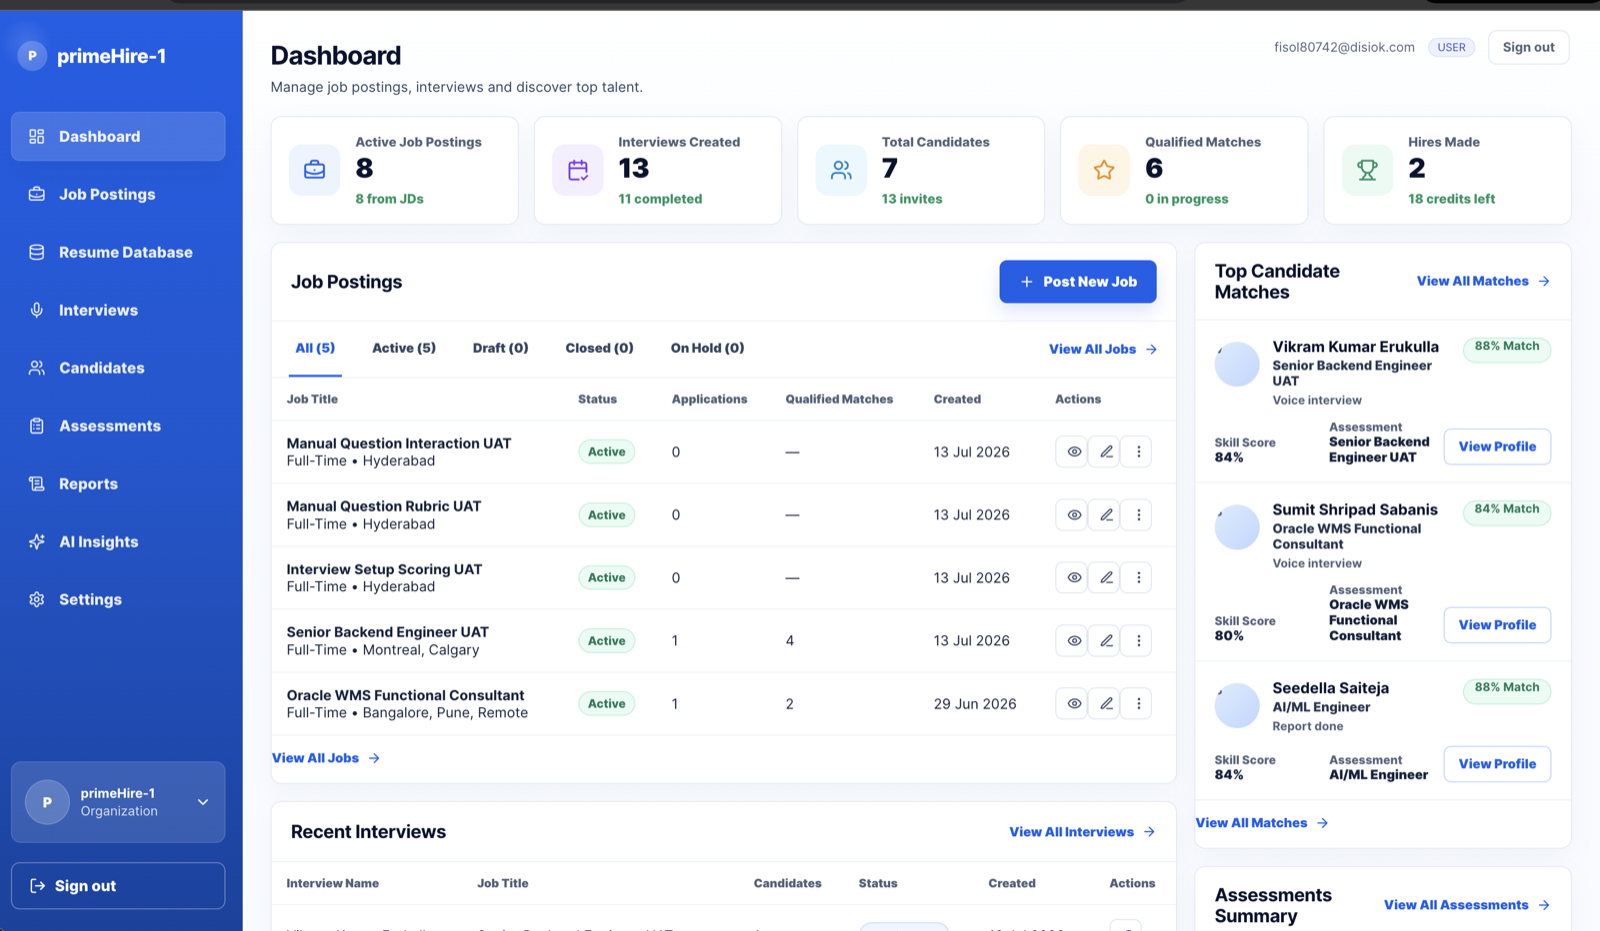
Task: Go to Job Postings in sidebar
Action: coord(118,194)
